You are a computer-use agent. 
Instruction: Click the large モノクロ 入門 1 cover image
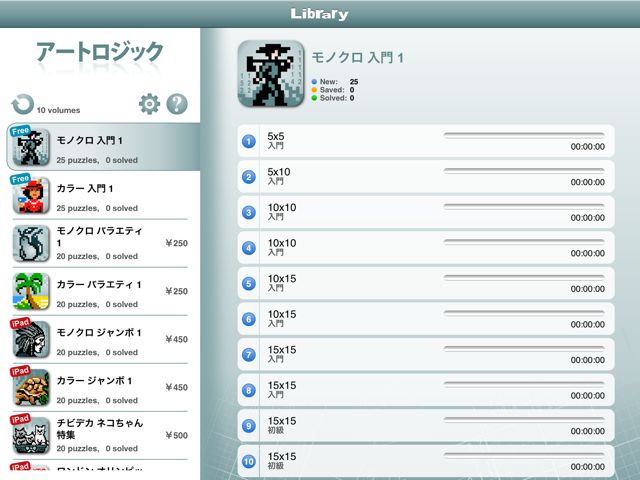[x=271, y=73]
